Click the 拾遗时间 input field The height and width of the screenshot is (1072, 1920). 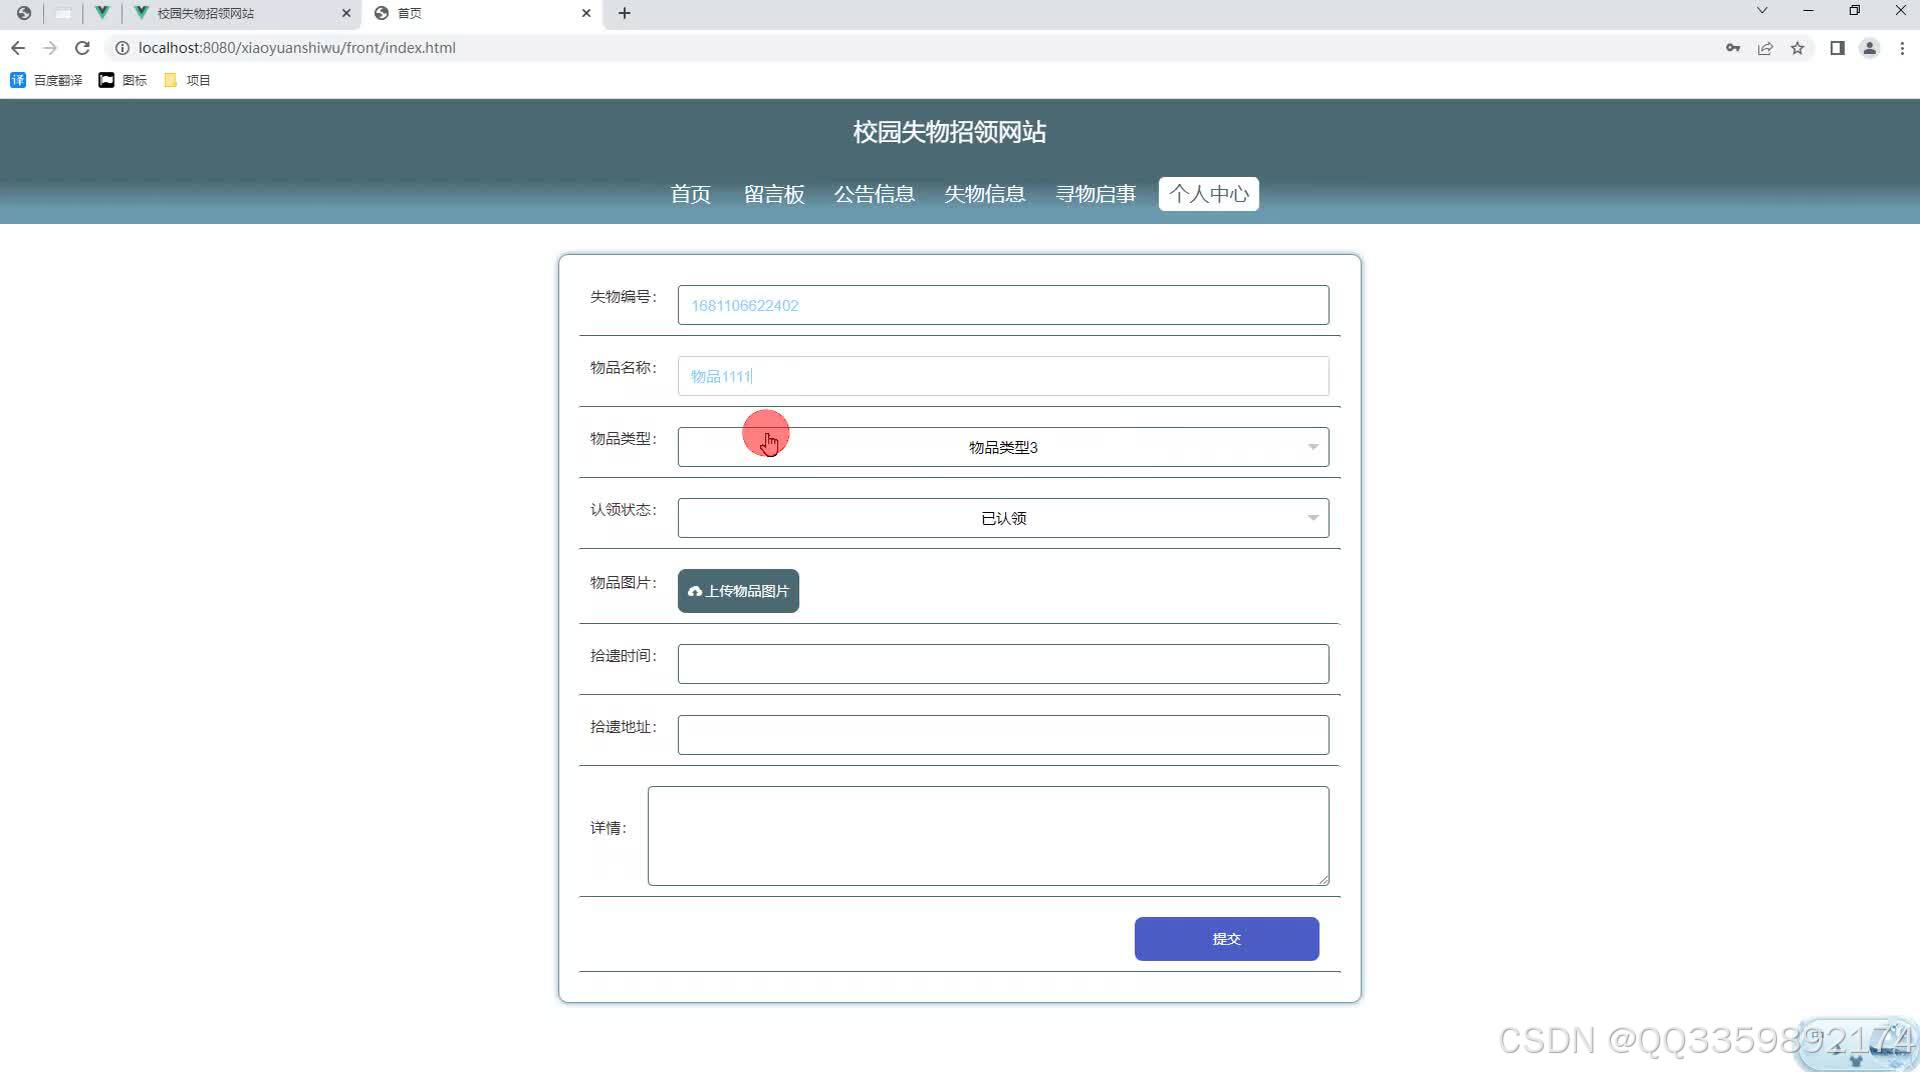tap(1003, 664)
